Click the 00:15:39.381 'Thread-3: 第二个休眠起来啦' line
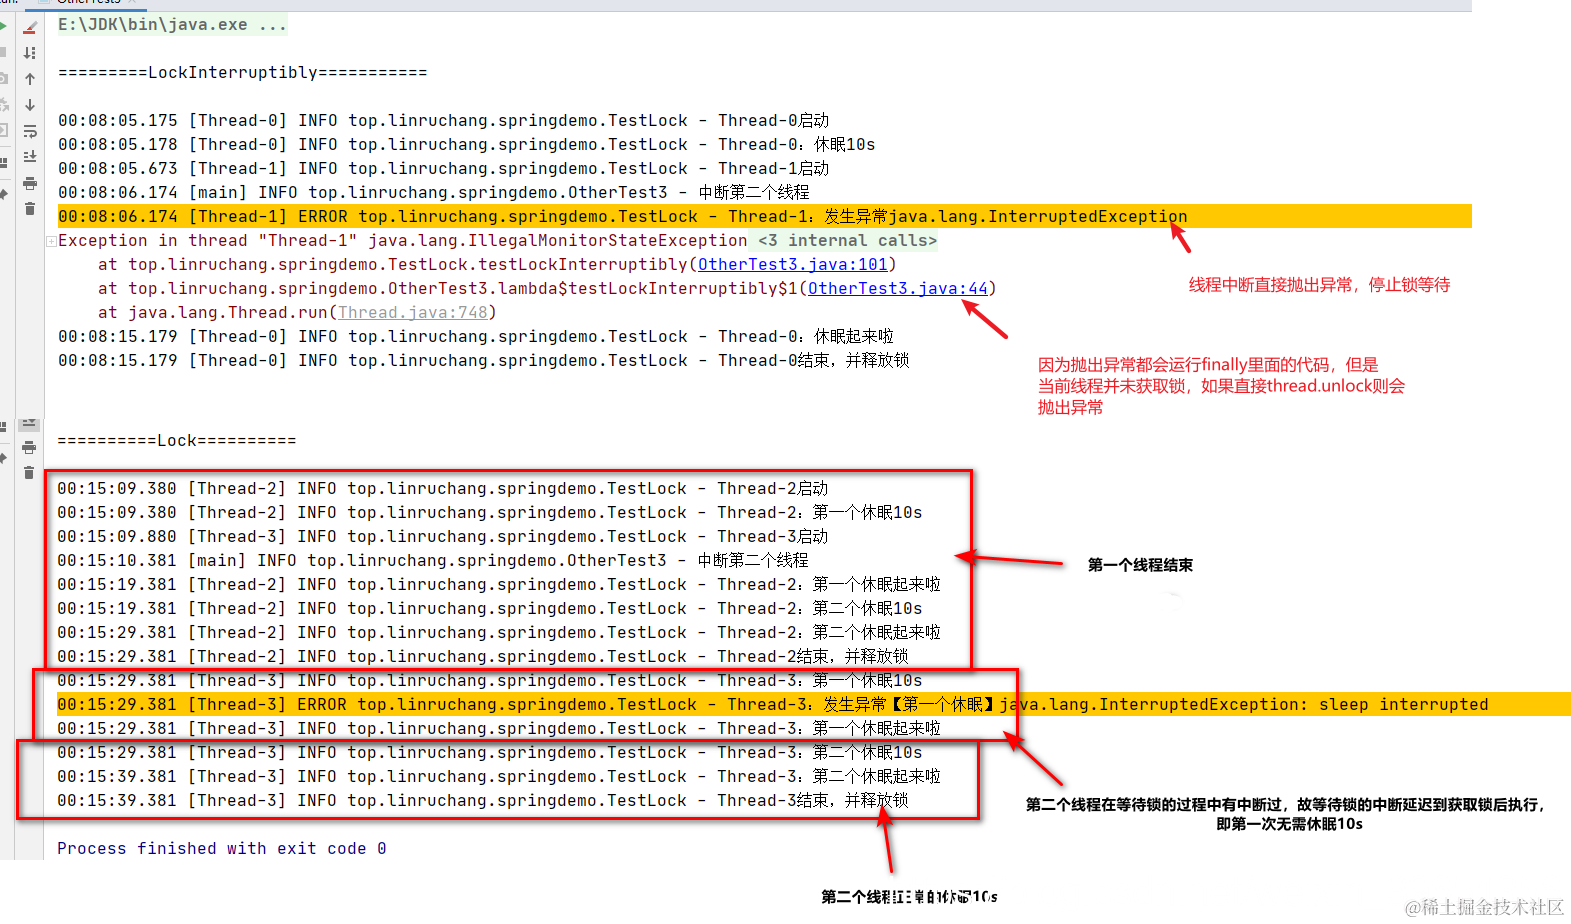Viewport: 1571px width, 924px height. tap(499, 777)
